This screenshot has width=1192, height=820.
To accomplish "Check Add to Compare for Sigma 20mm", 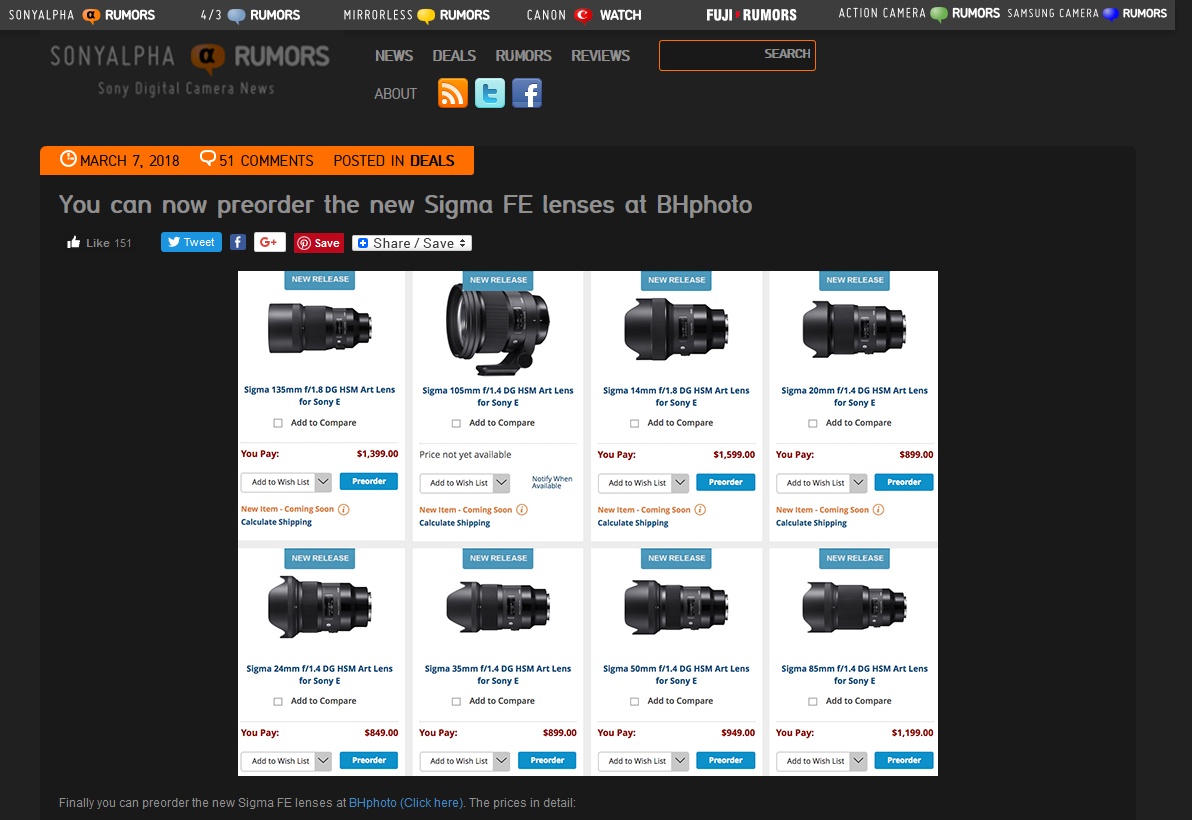I will click(813, 423).
